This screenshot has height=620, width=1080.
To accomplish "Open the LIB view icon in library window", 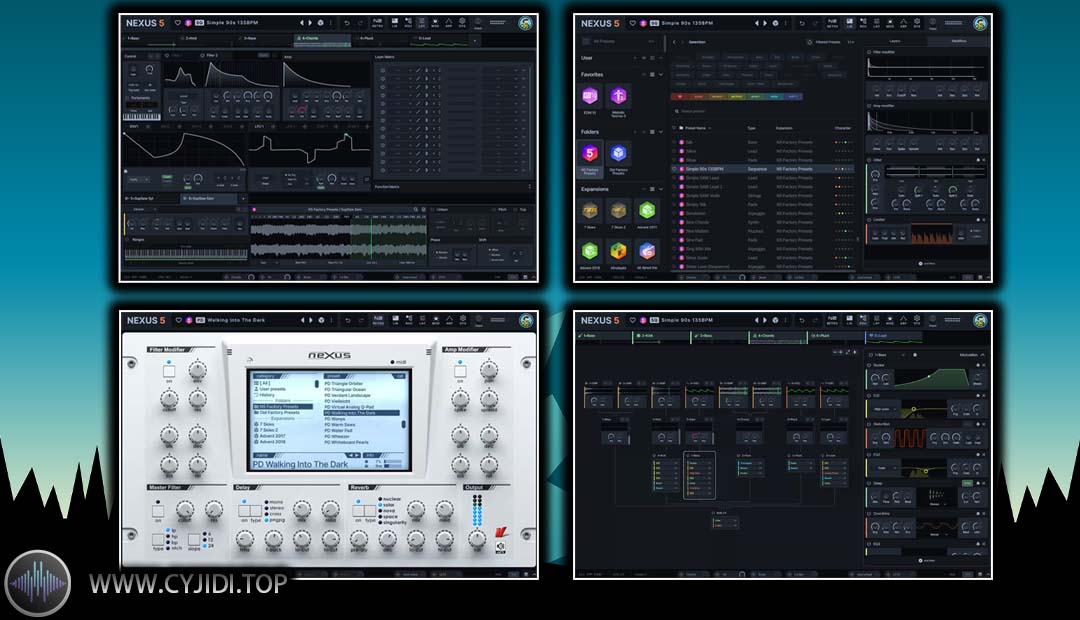I will click(x=849, y=23).
